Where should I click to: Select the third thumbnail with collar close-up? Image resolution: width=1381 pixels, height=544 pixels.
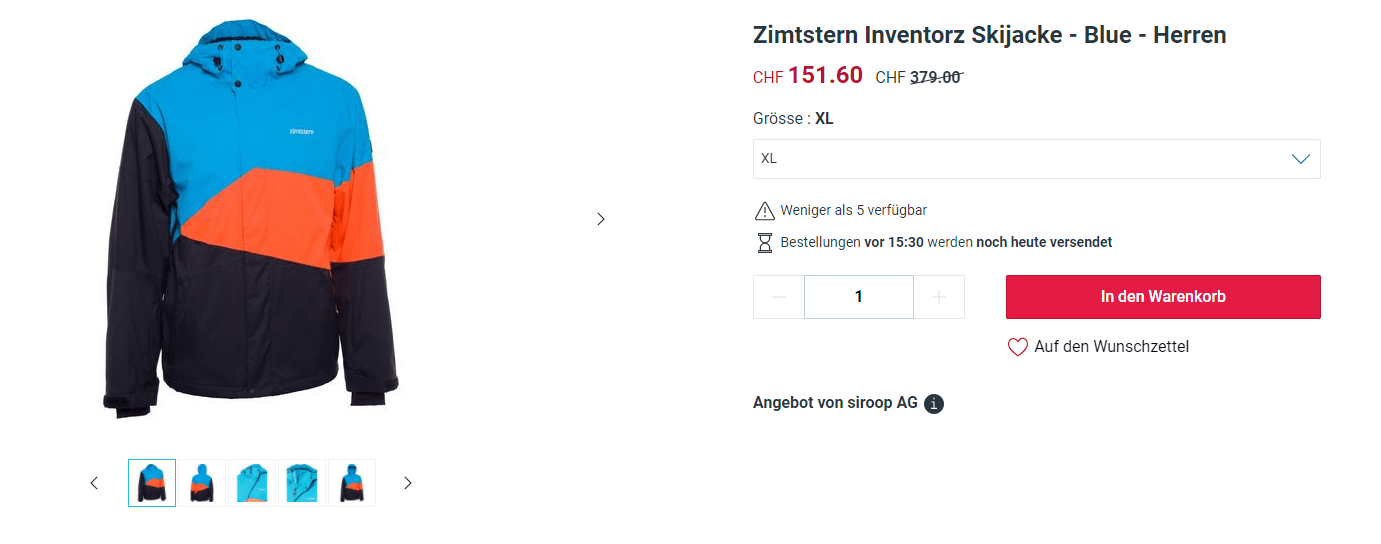coord(252,483)
